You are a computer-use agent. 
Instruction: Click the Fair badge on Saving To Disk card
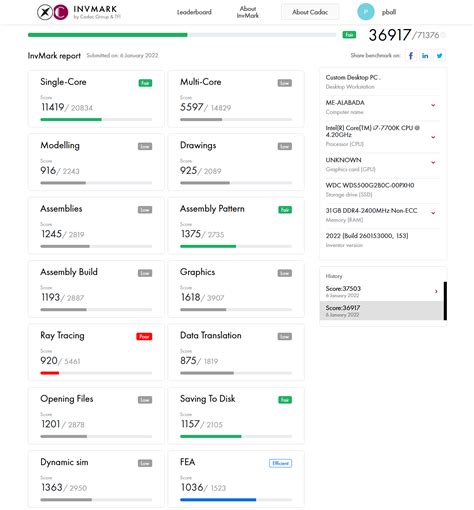tap(285, 400)
